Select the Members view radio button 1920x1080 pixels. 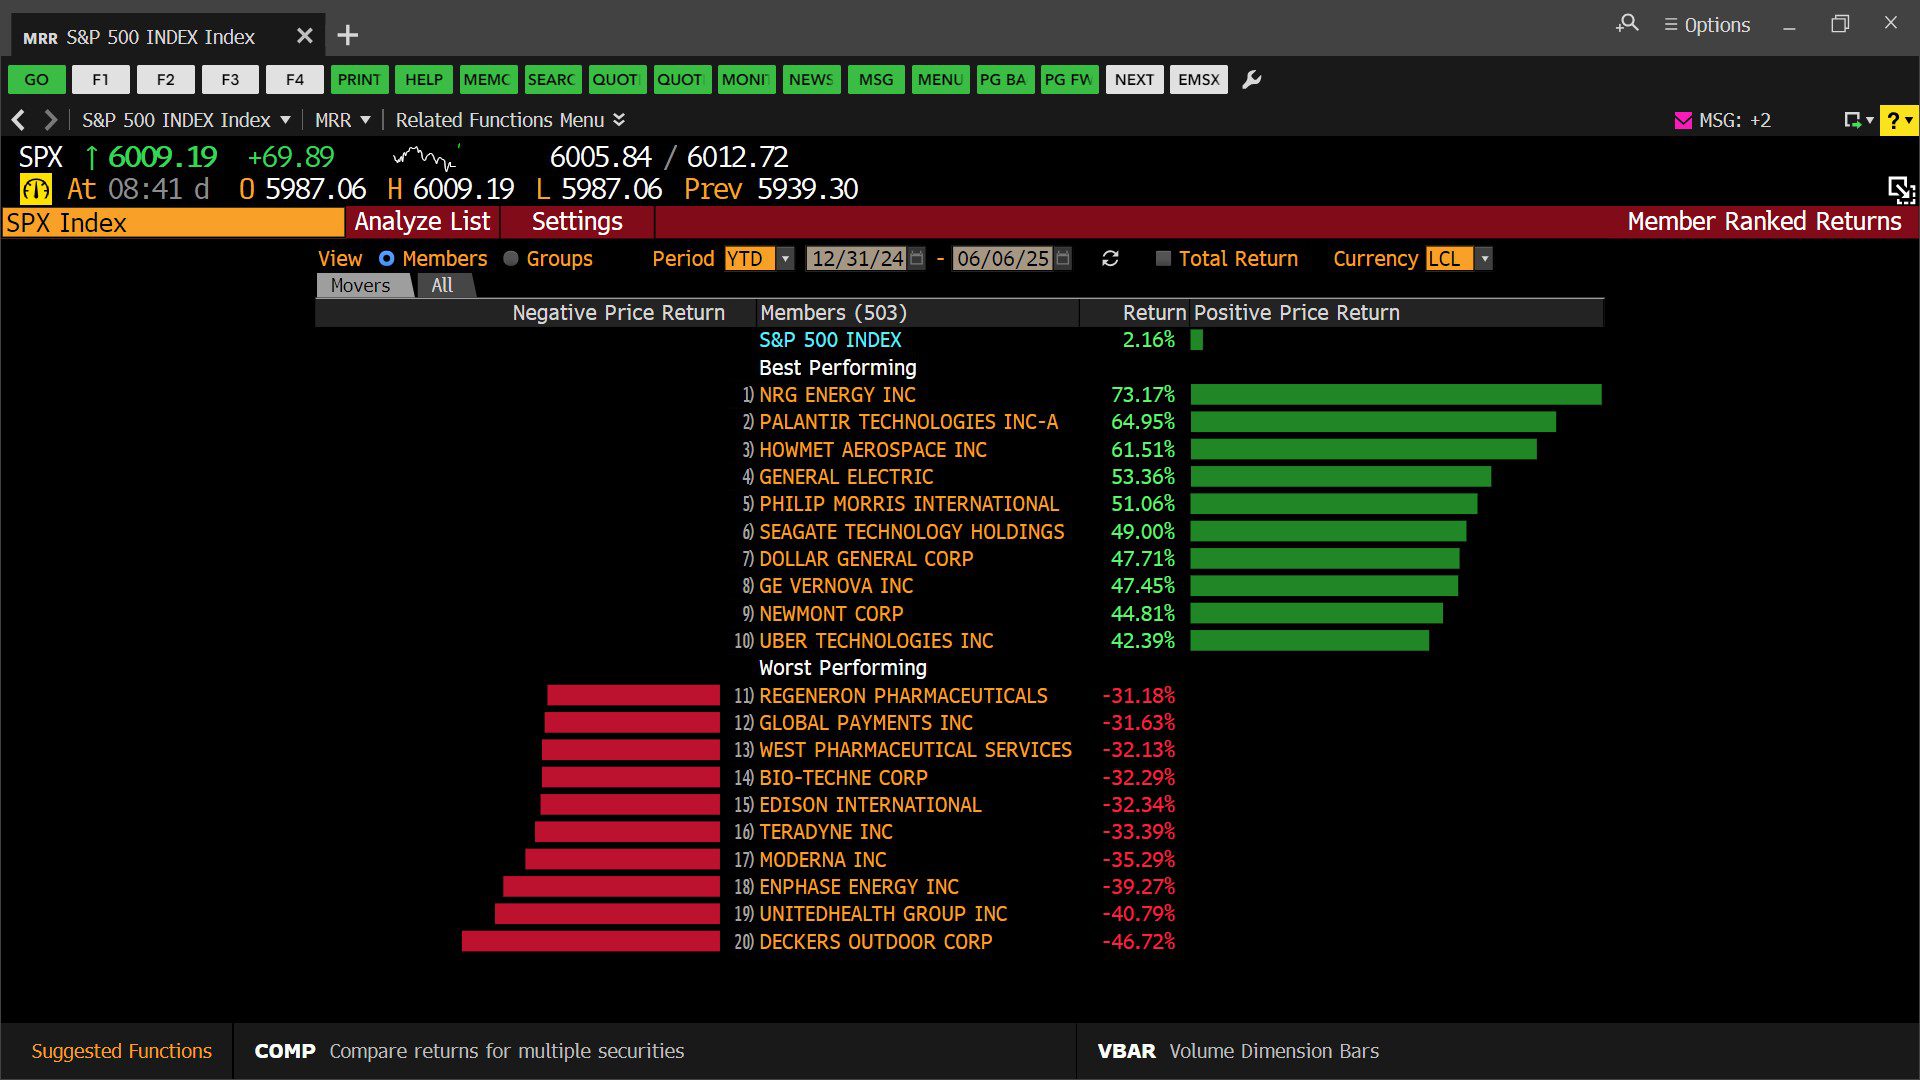pos(387,259)
